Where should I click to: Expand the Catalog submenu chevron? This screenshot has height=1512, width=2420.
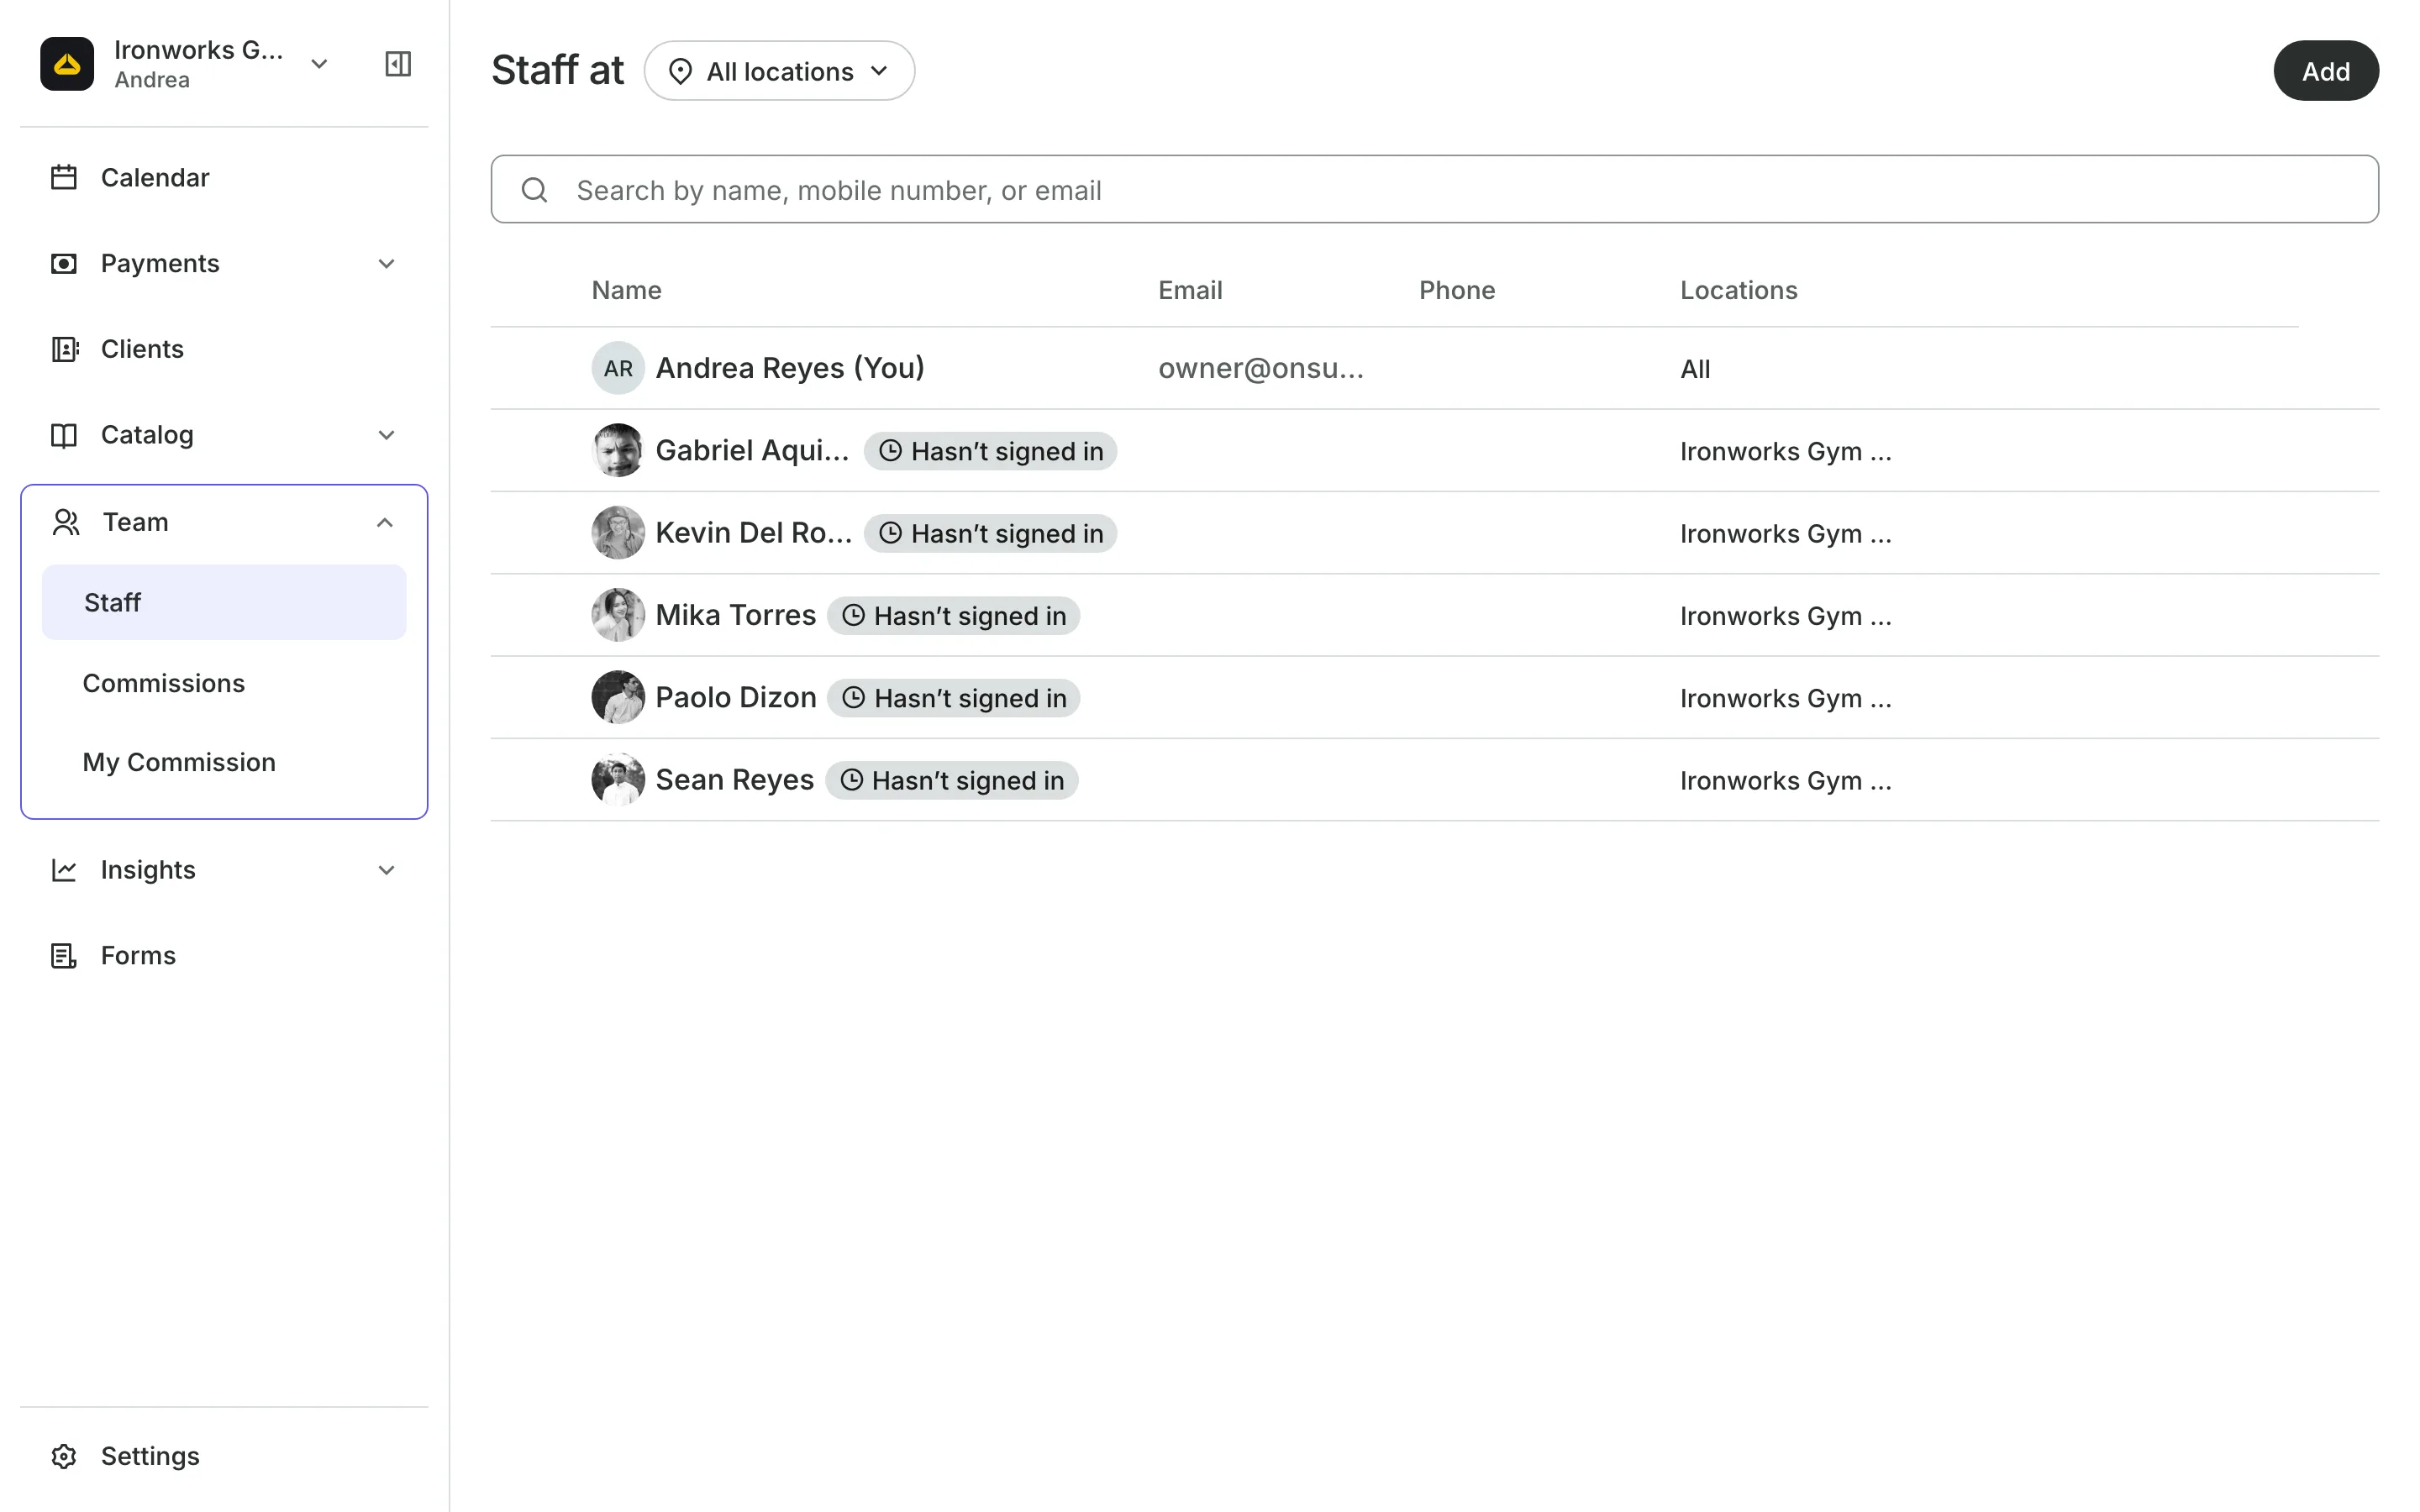[x=386, y=435]
